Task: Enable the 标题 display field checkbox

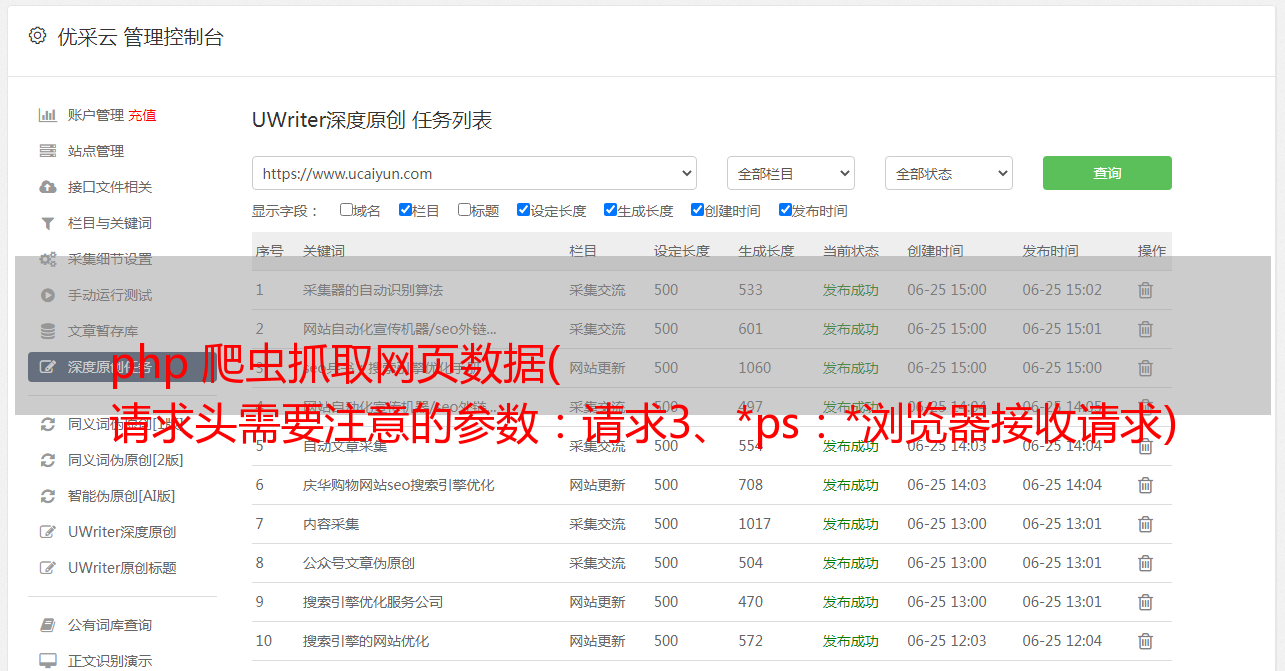Action: coord(464,210)
